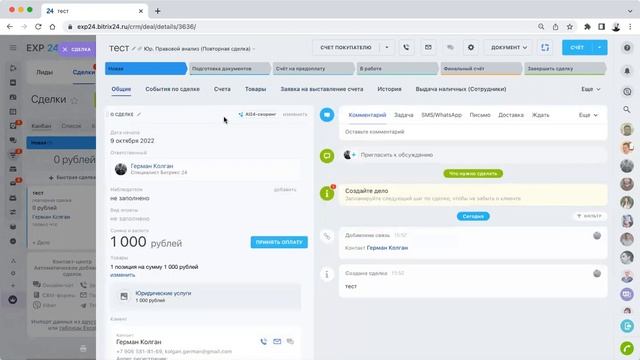This screenshot has width=640, height=360.
Task: Open dropdown arrow next to Счет покупателю
Action: (387, 47)
